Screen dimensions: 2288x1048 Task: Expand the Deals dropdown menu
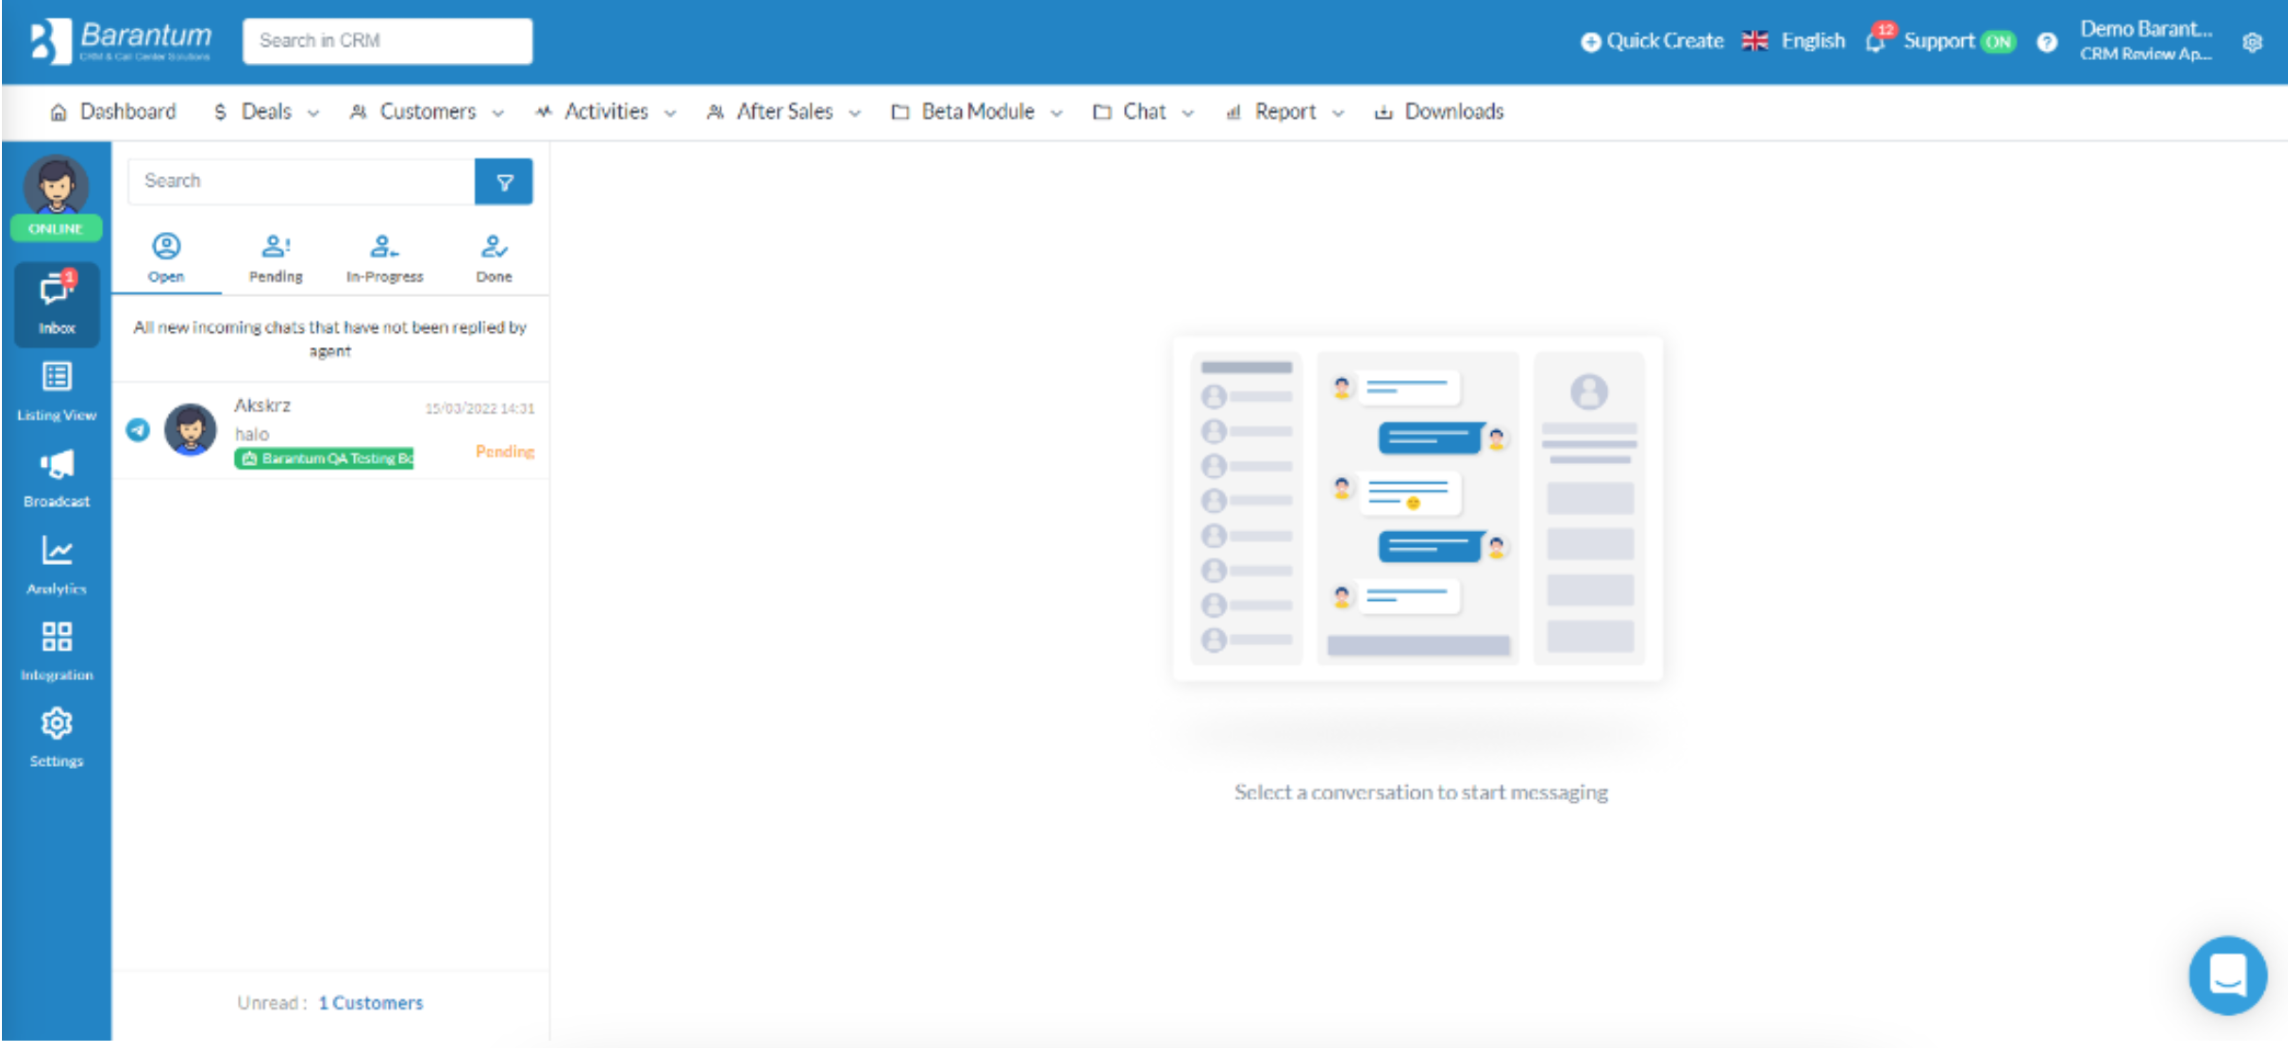point(266,112)
